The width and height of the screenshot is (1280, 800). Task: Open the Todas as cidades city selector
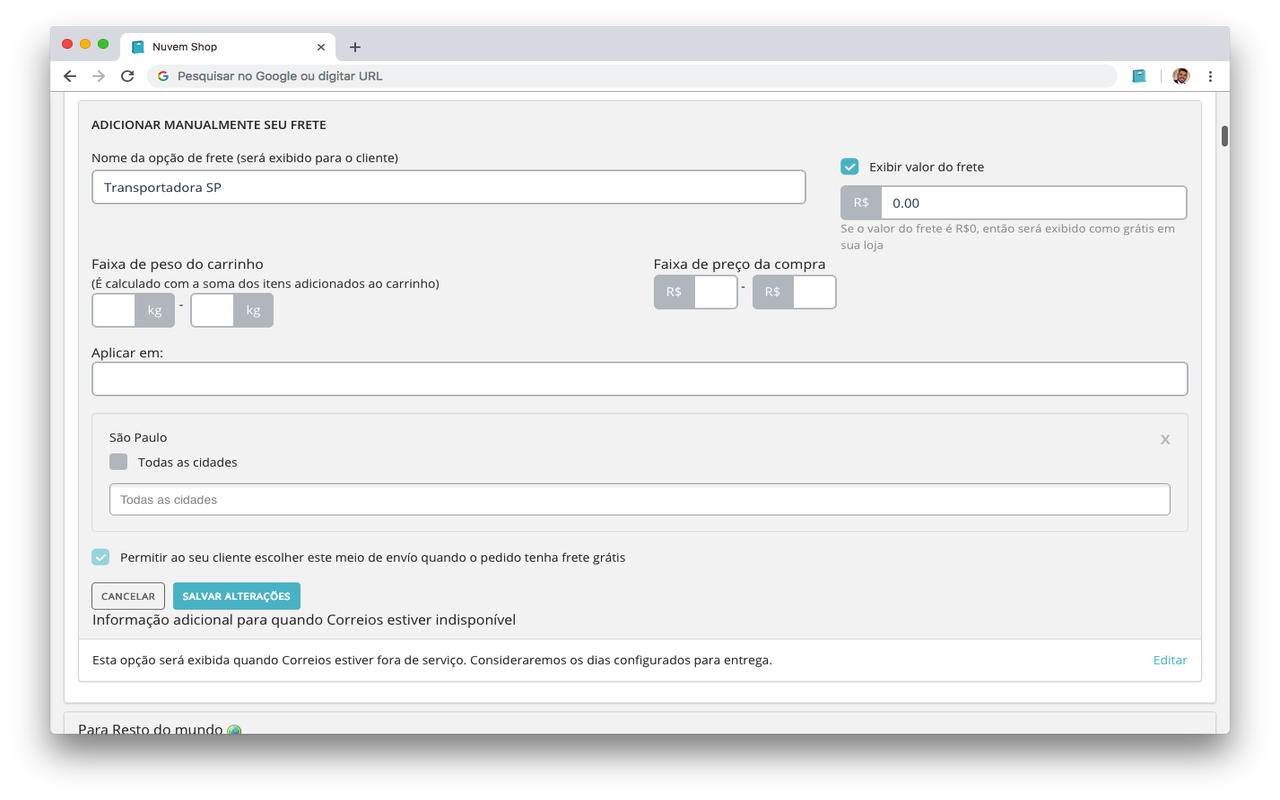639,500
